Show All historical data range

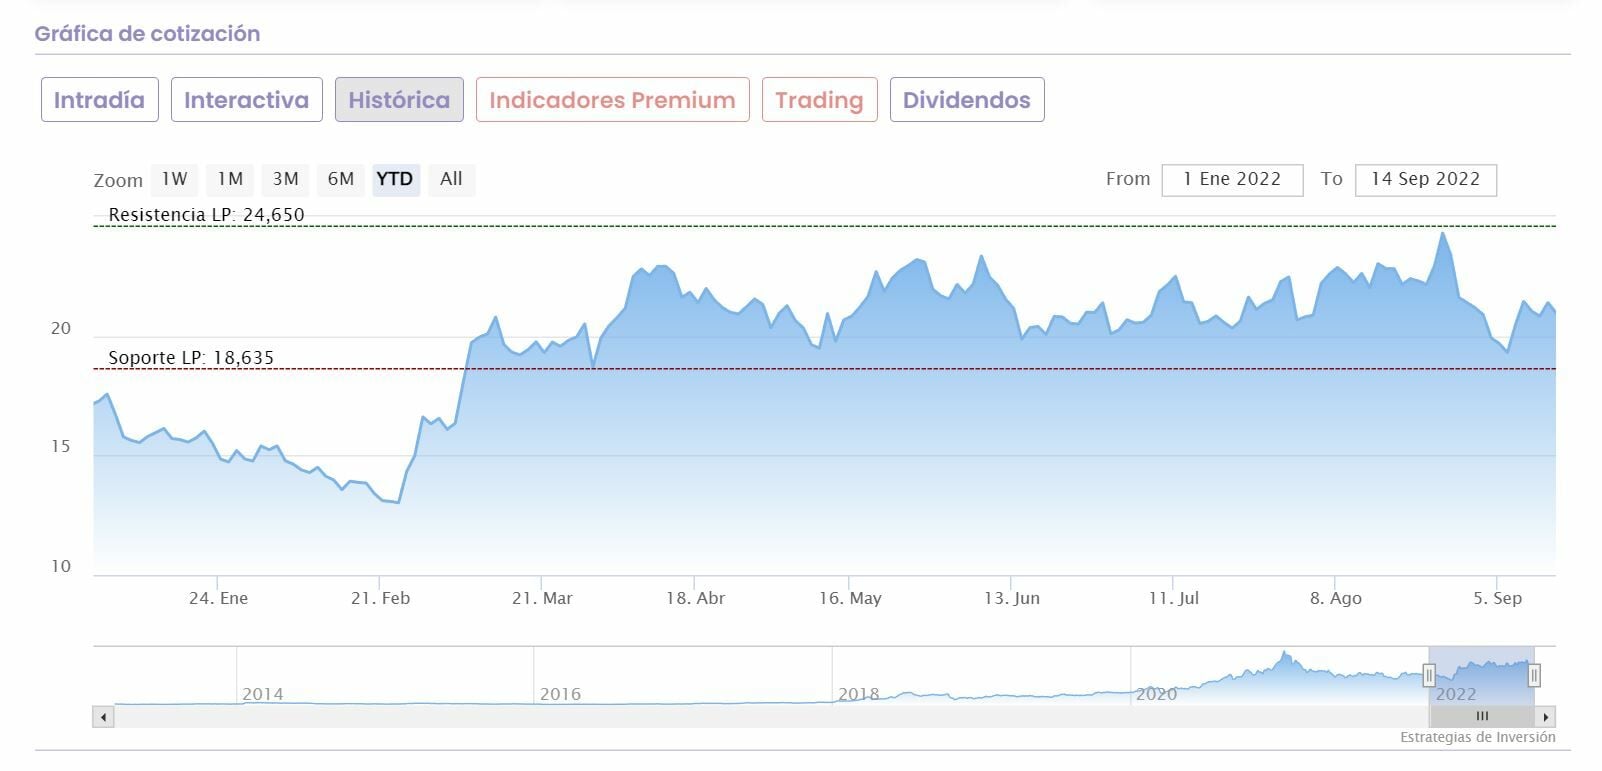click(x=451, y=179)
